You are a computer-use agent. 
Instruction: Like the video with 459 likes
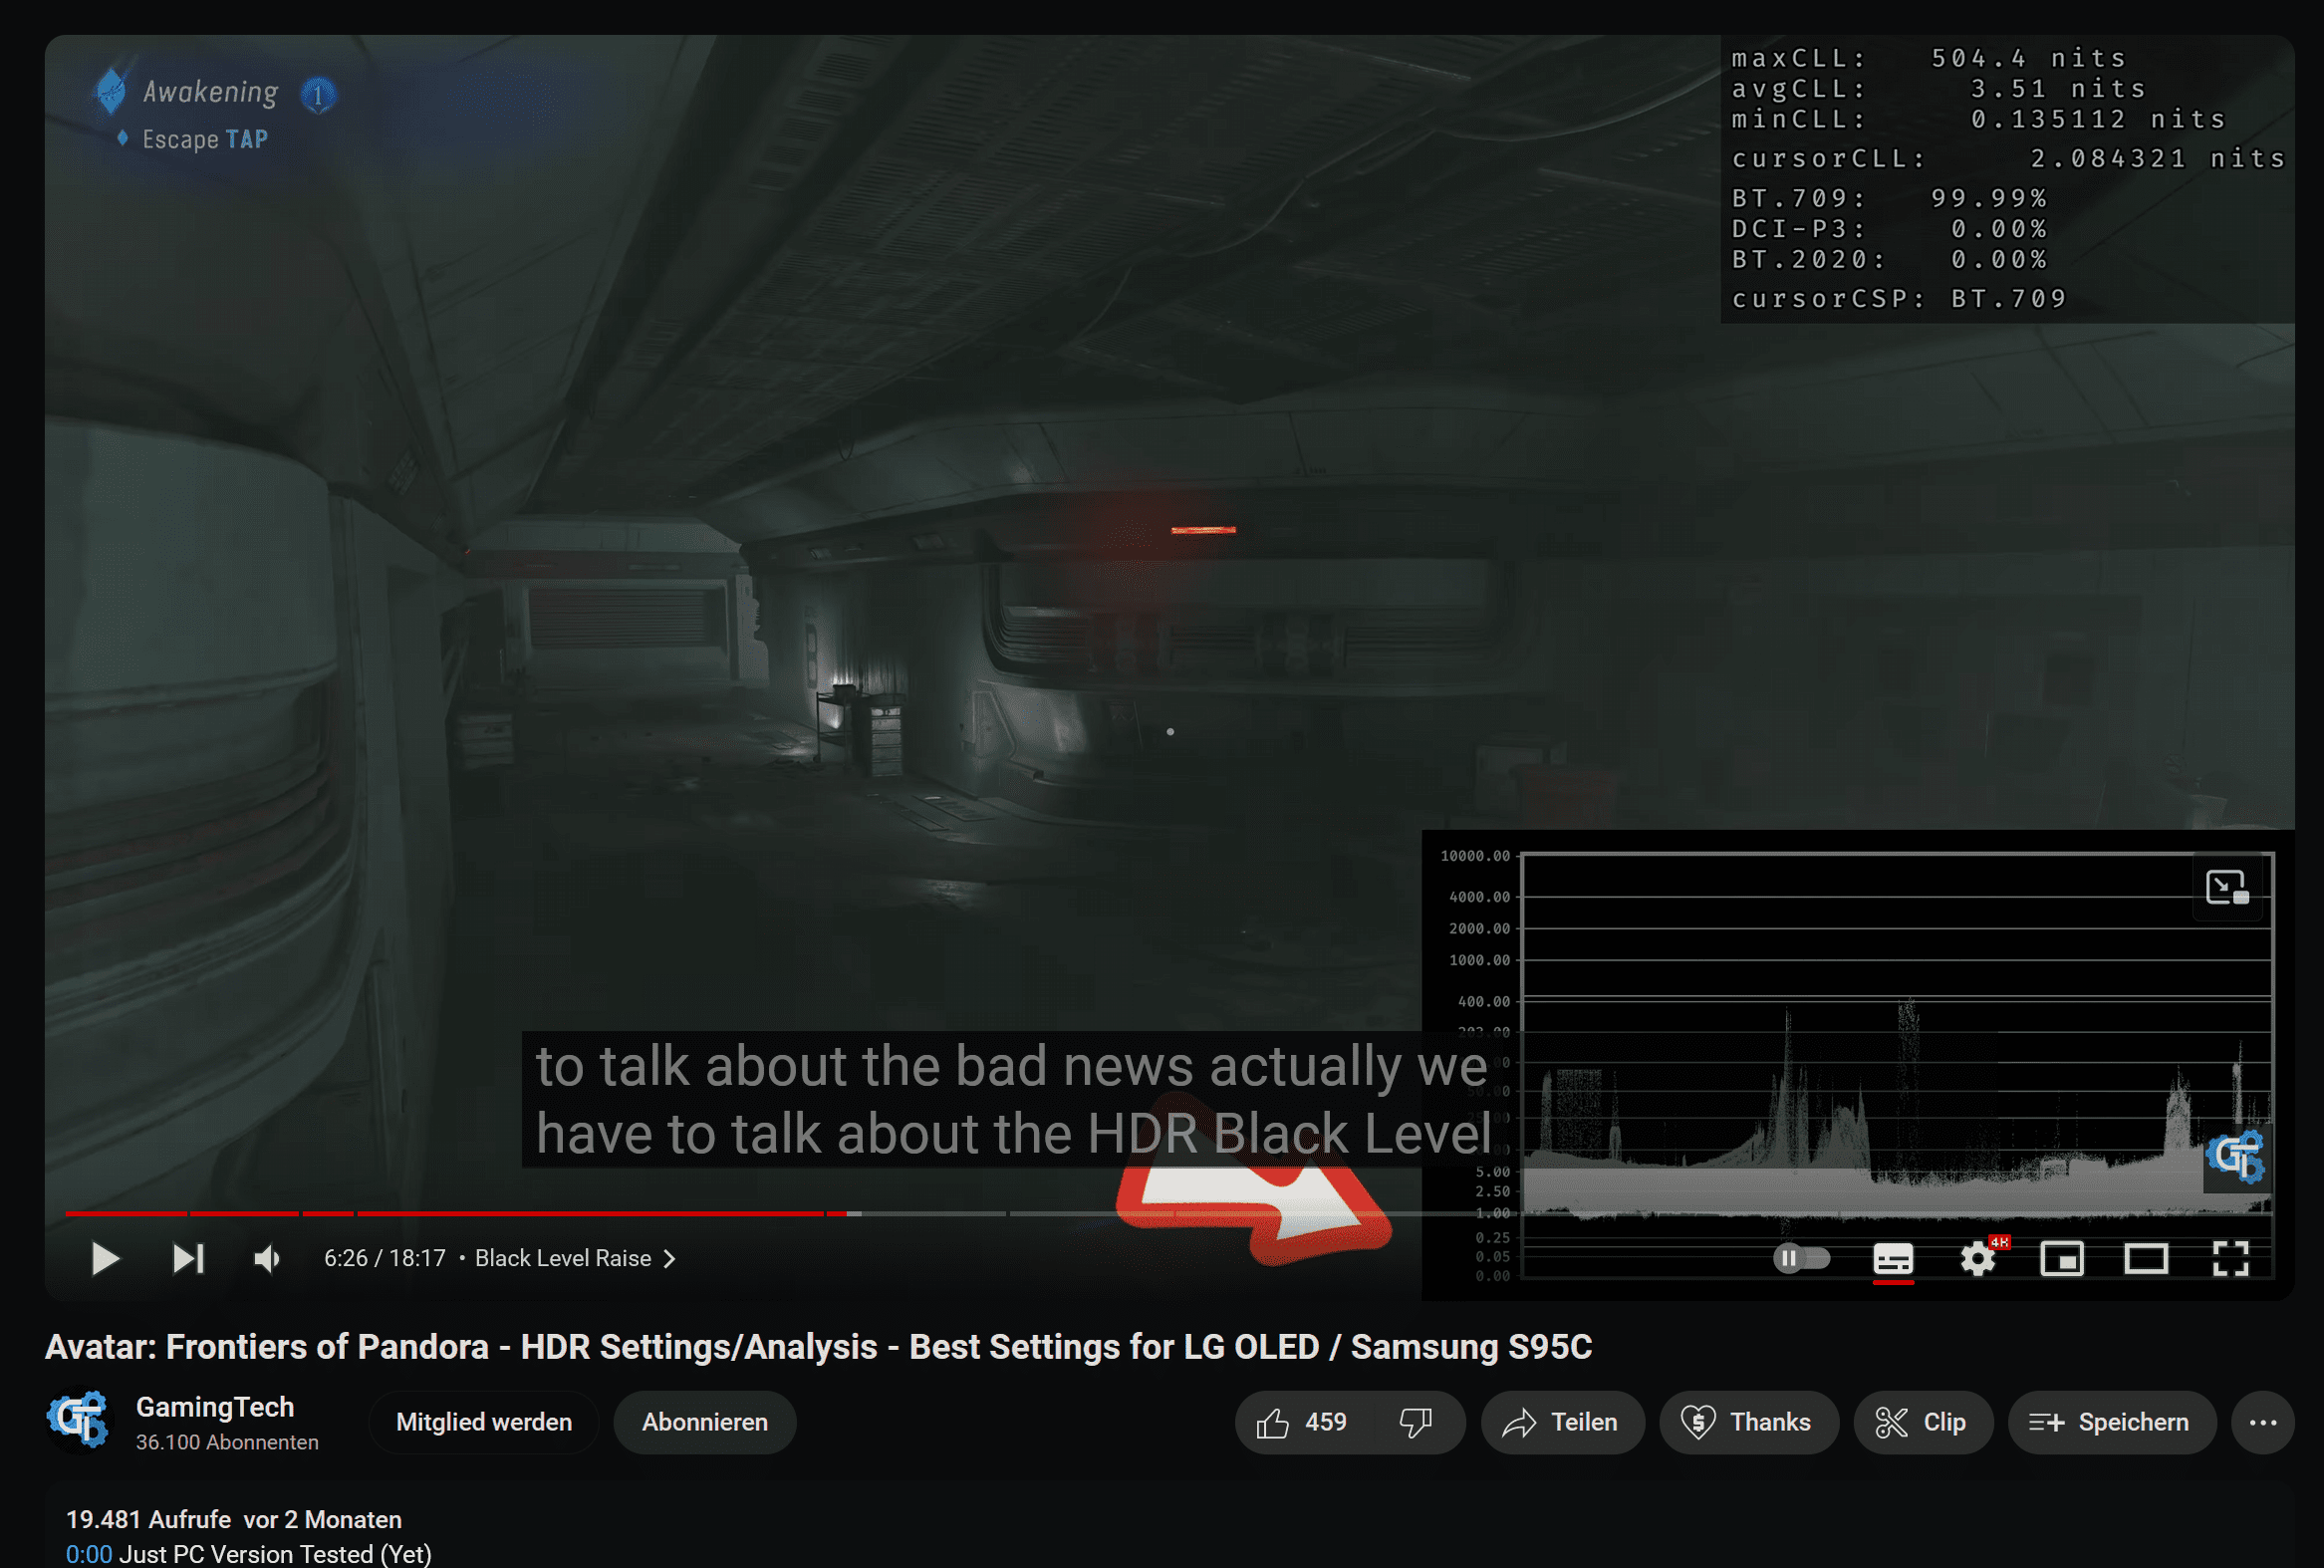(1303, 1421)
